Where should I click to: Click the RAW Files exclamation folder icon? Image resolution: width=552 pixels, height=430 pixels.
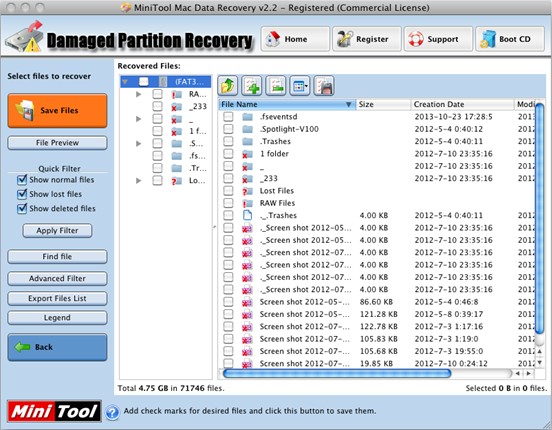pos(247,203)
